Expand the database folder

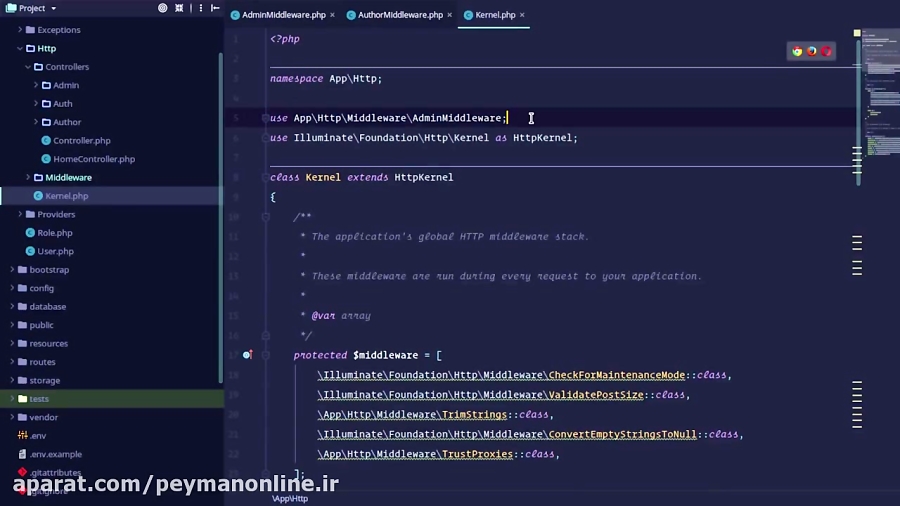point(12,306)
